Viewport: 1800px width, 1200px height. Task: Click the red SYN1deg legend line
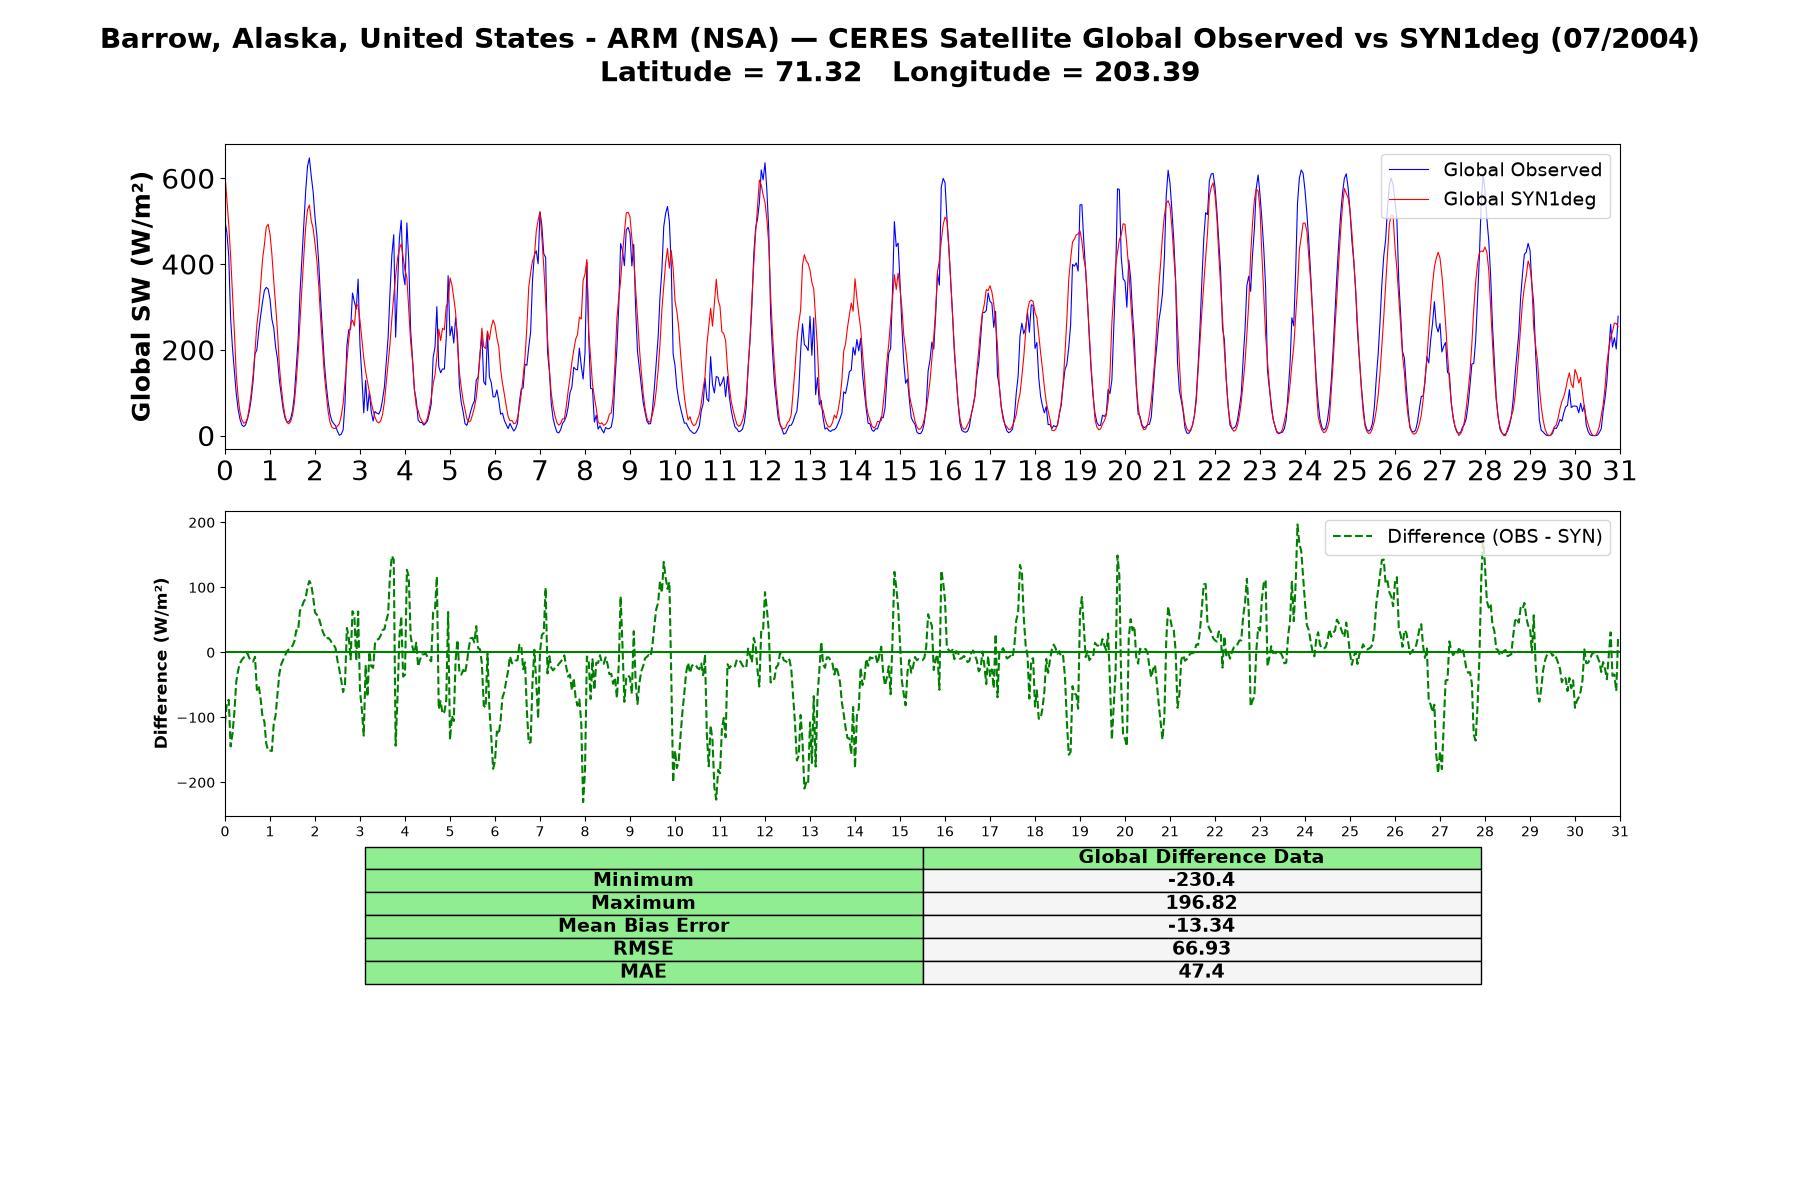[1410, 199]
